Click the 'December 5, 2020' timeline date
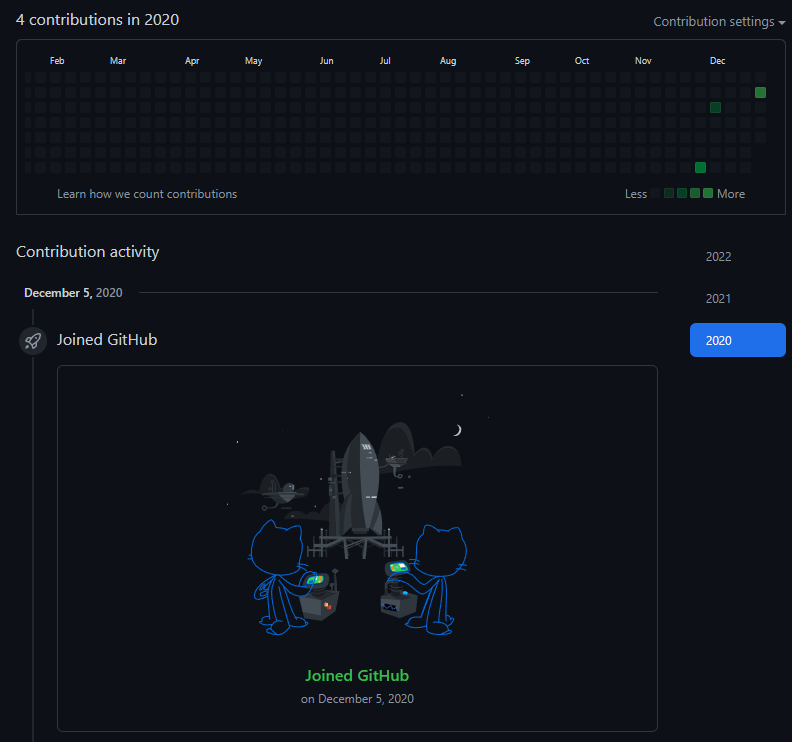 point(73,293)
